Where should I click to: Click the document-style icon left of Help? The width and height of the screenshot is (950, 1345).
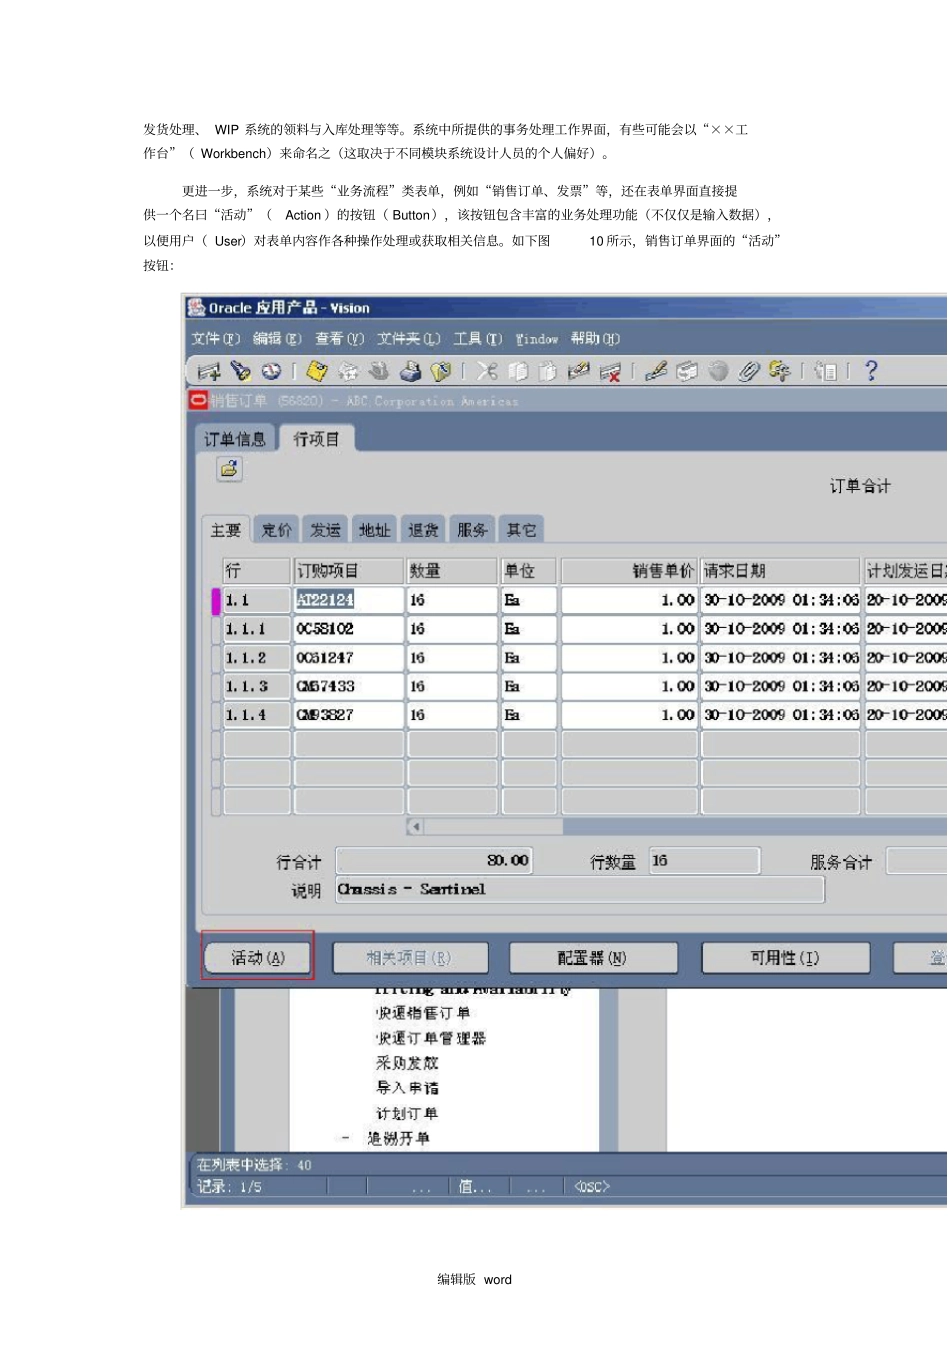826,371
